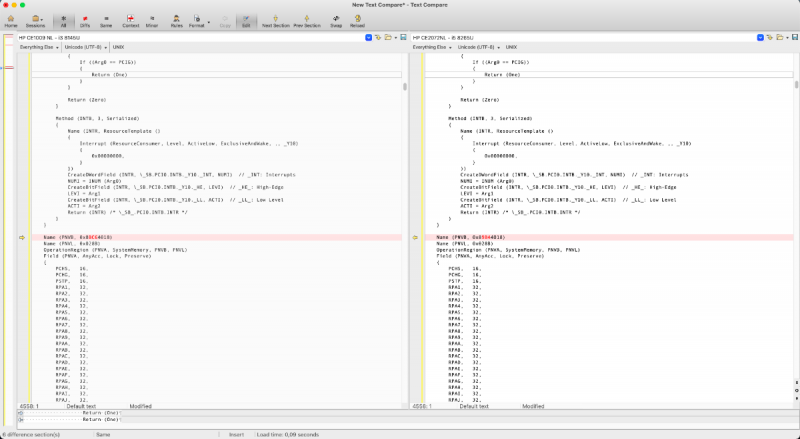The image size is (800, 439).
Task: Show only matching lines with Same
Action: coord(106,20)
